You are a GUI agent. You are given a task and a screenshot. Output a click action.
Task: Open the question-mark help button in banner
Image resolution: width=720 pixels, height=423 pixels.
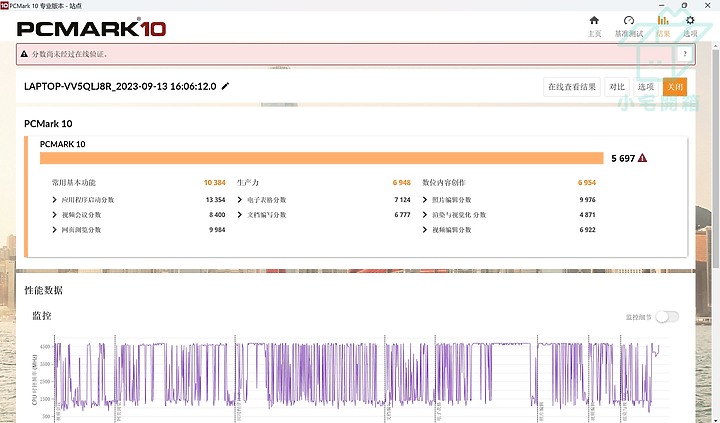685,54
